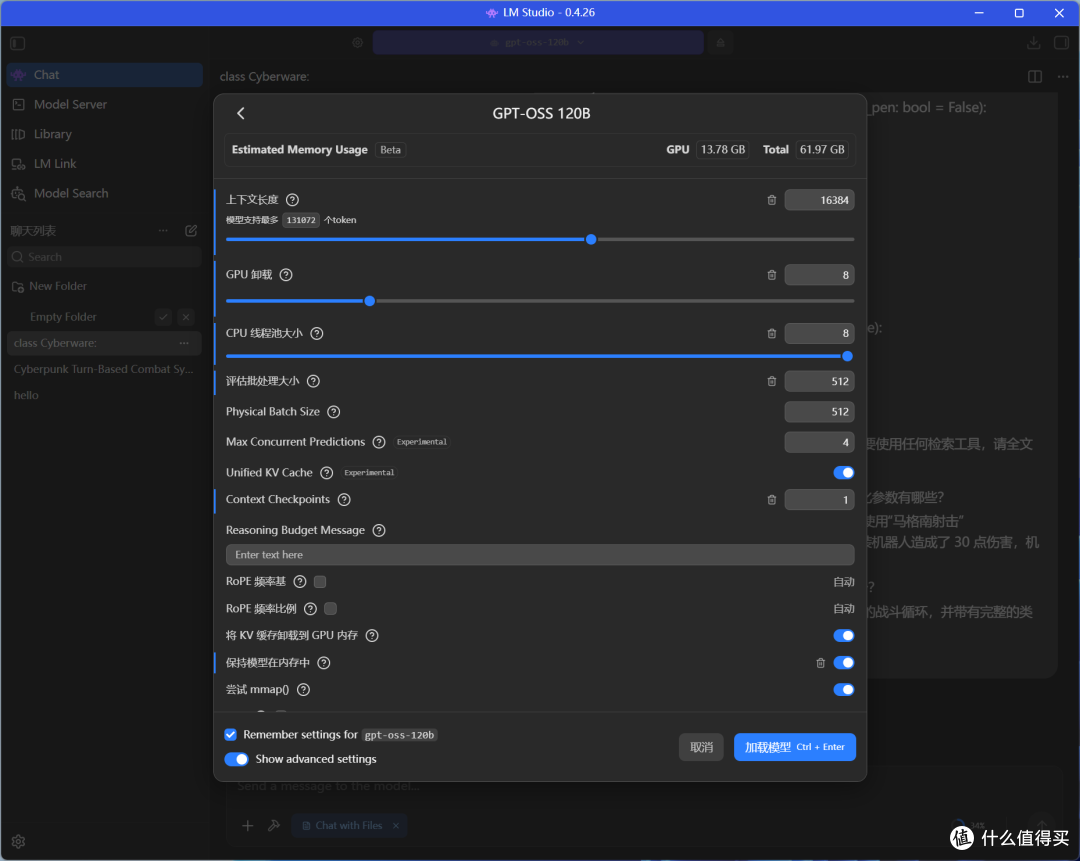
Task: Click the GPU 卸载 slider handle
Action: [x=370, y=301]
